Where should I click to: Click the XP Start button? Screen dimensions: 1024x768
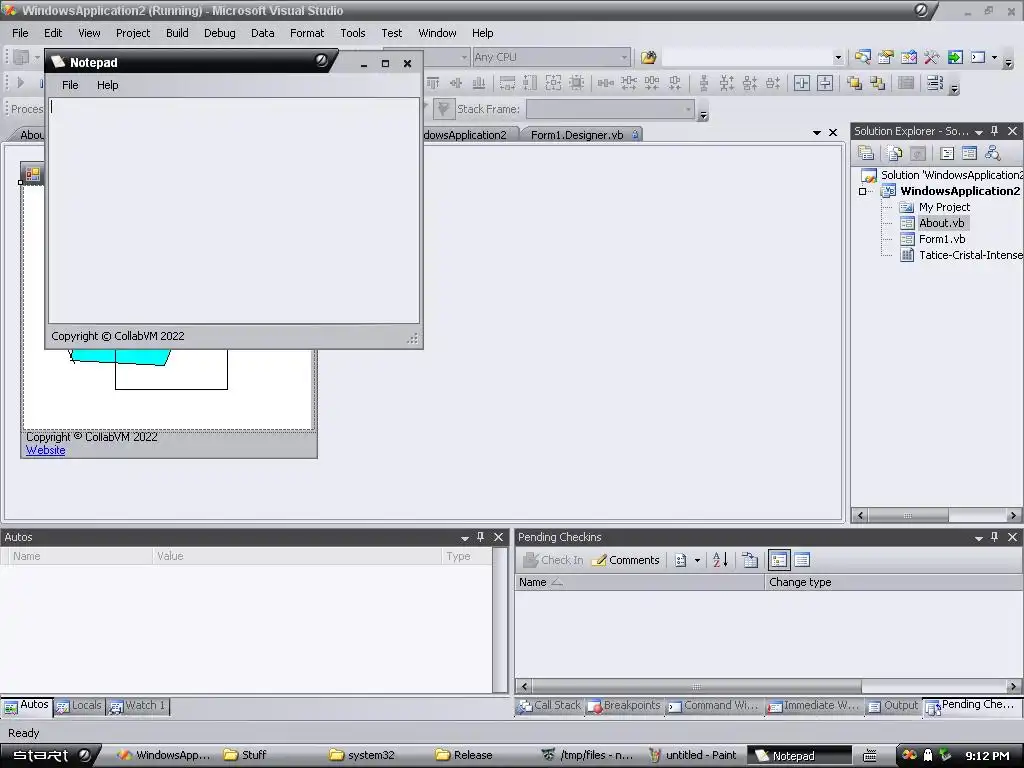click(48, 755)
